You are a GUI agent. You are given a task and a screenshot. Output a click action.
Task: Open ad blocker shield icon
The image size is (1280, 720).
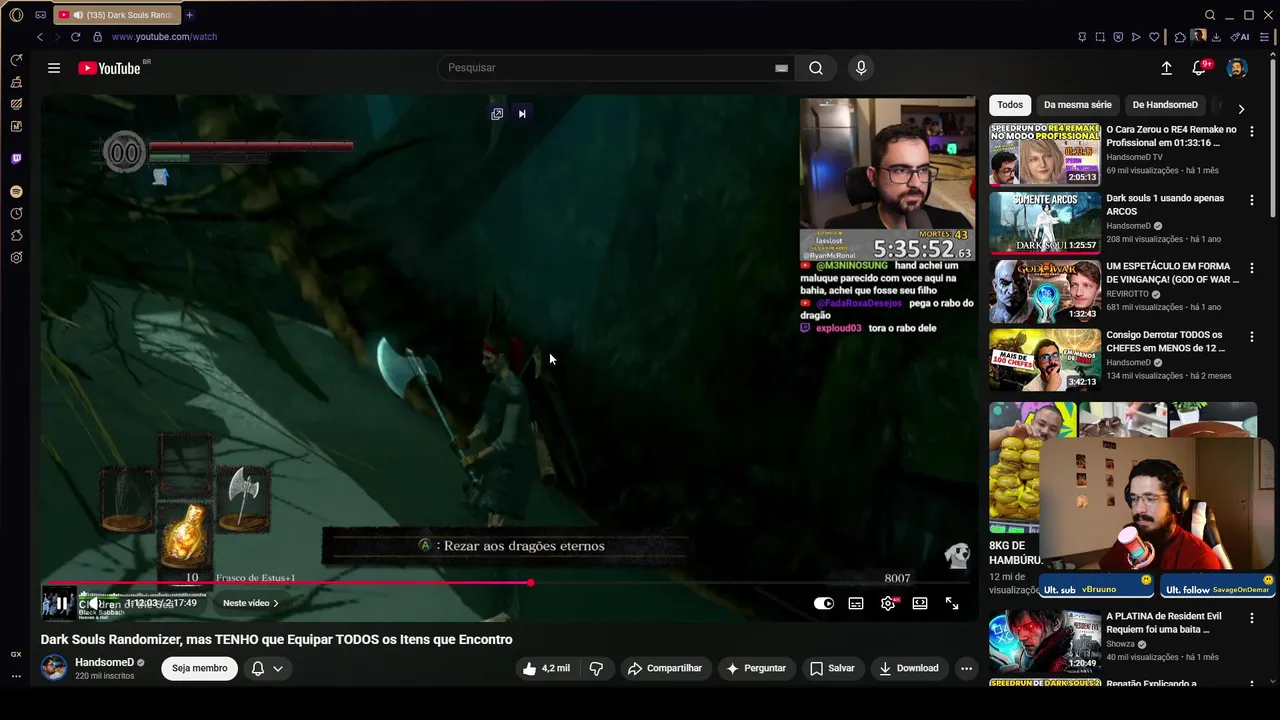pyautogui.click(x=1118, y=37)
